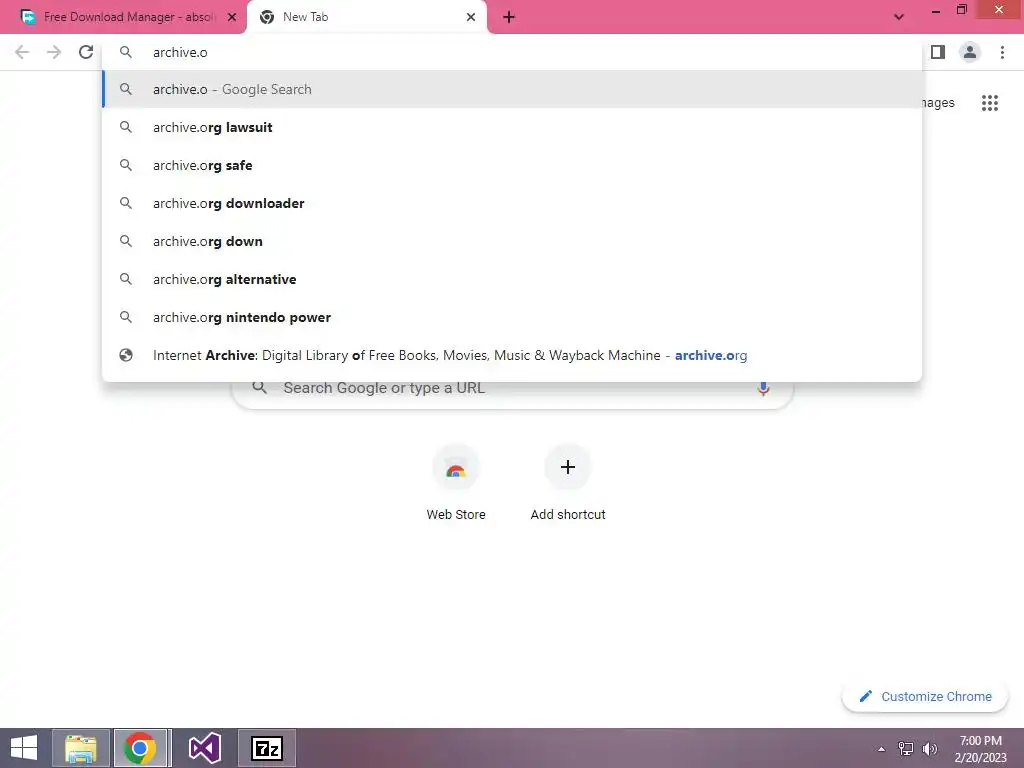Image resolution: width=1024 pixels, height=768 pixels.
Task: Pick the 'archive.org down' suggestion
Action: coord(512,241)
